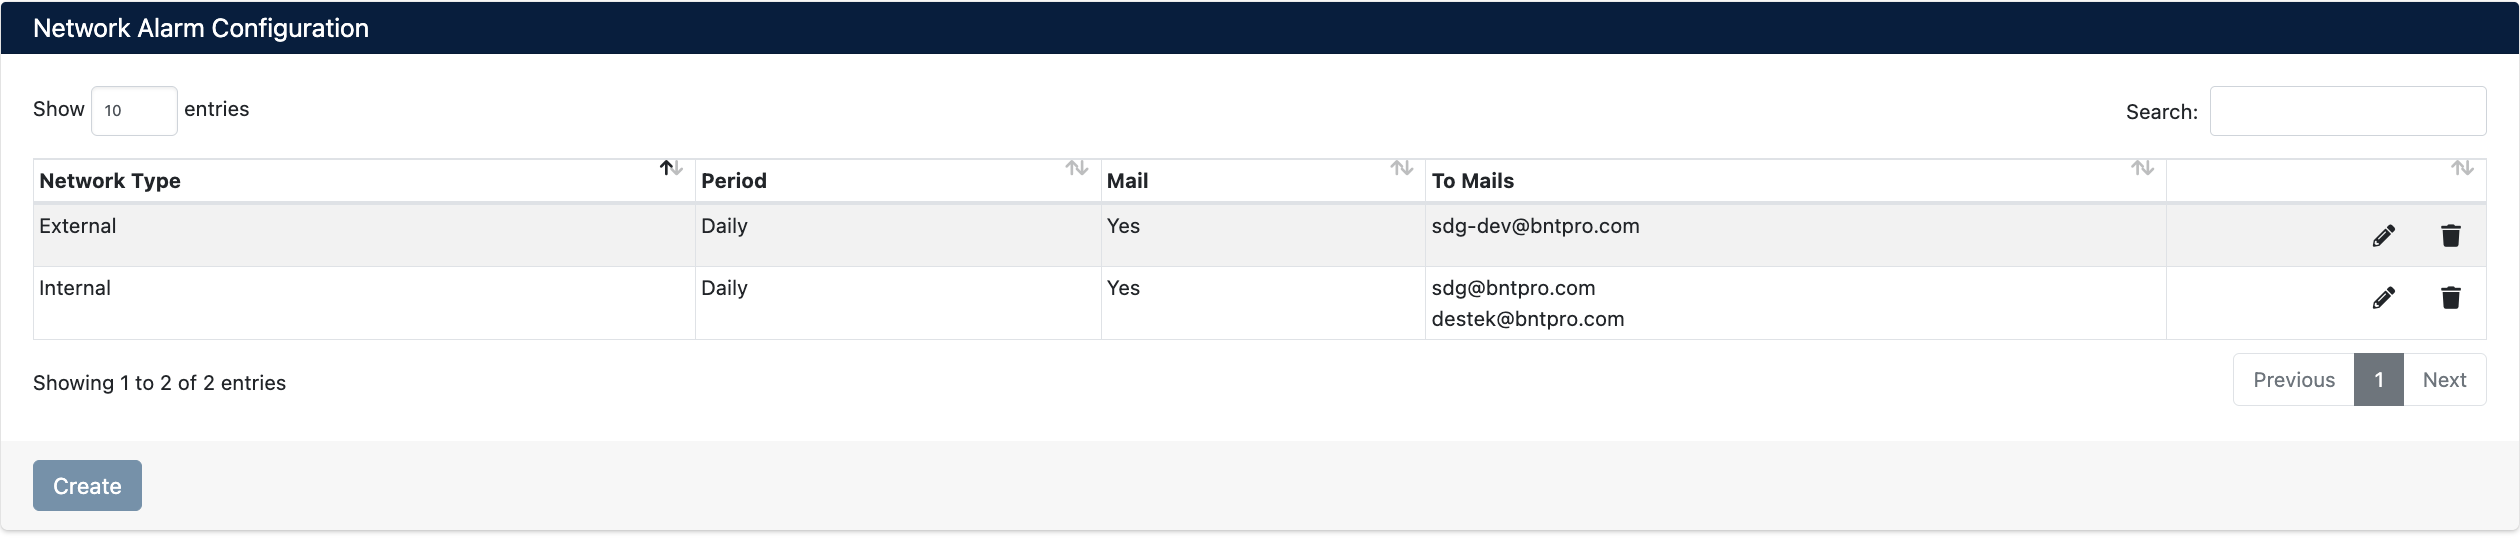
Task: Click edit pencil icon for External row
Action: pyautogui.click(x=2383, y=236)
